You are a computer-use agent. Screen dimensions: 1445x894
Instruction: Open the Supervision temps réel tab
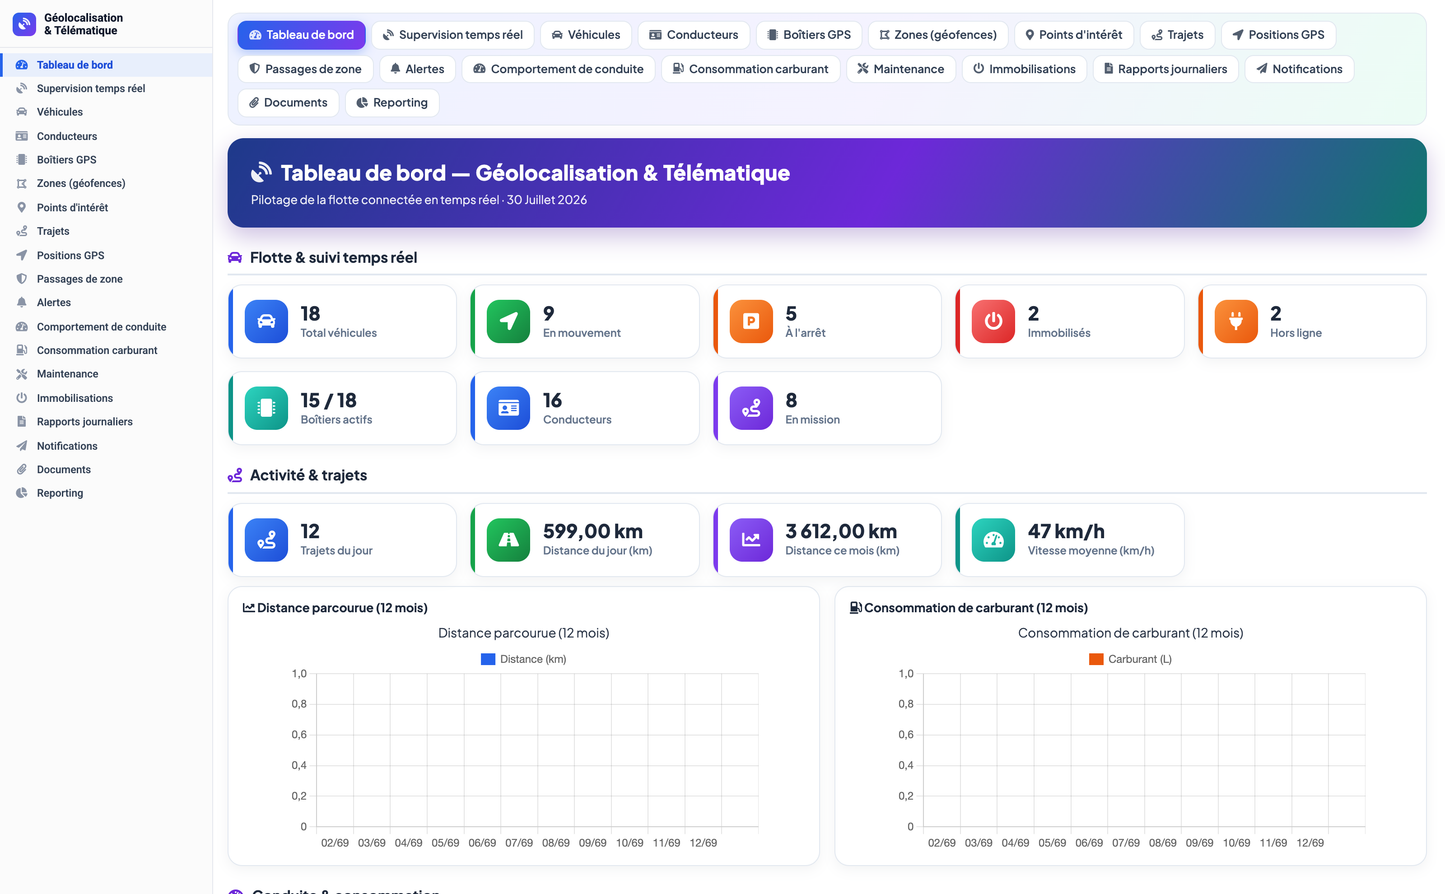(x=452, y=35)
